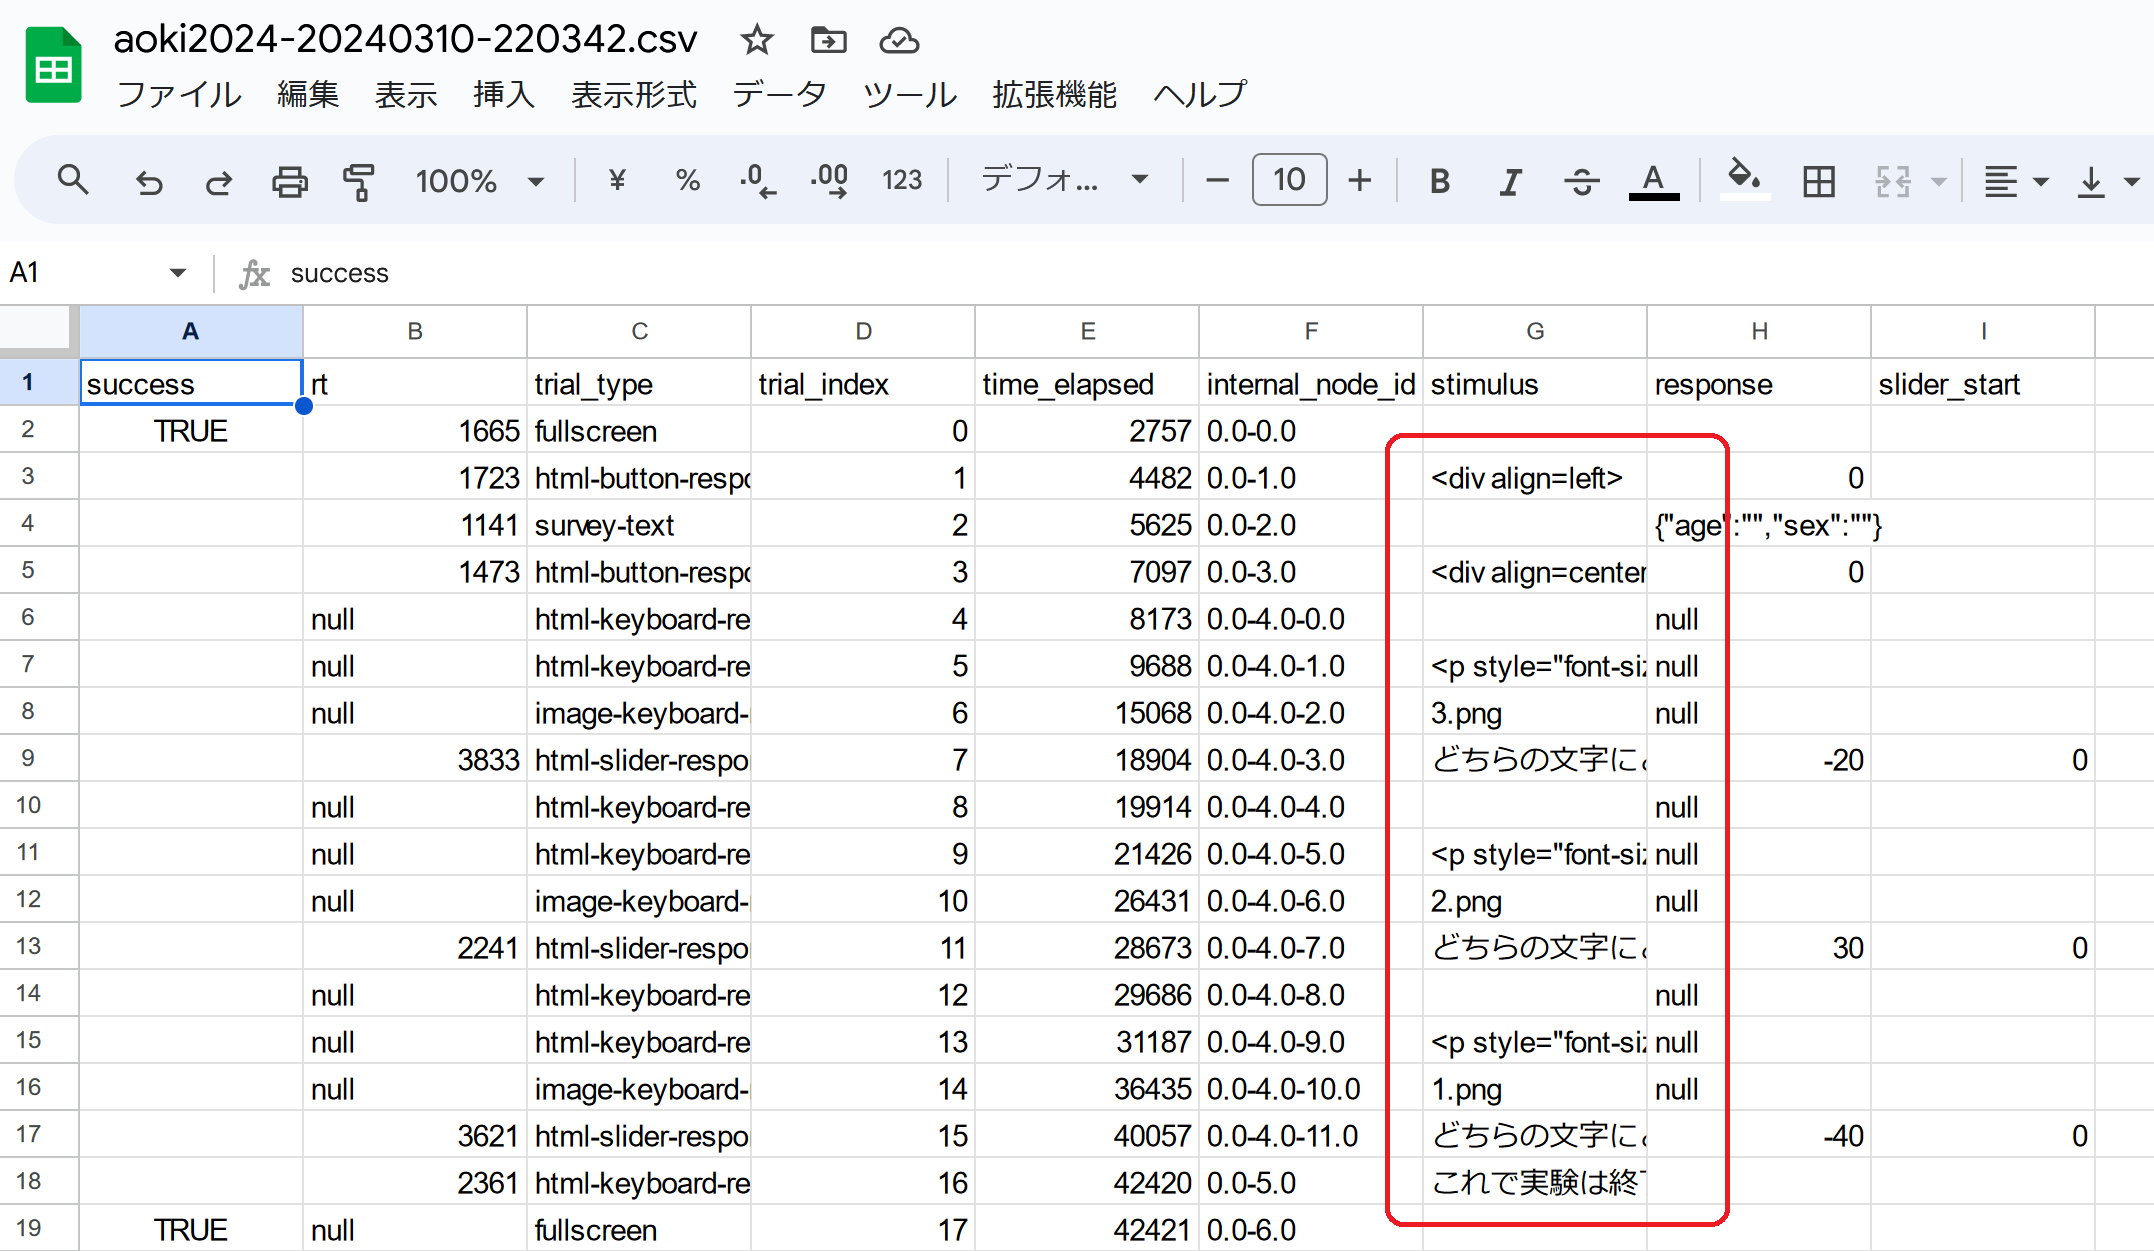Star this spreadsheet as a favorite
The height and width of the screenshot is (1251, 2154).
pyautogui.click(x=757, y=41)
